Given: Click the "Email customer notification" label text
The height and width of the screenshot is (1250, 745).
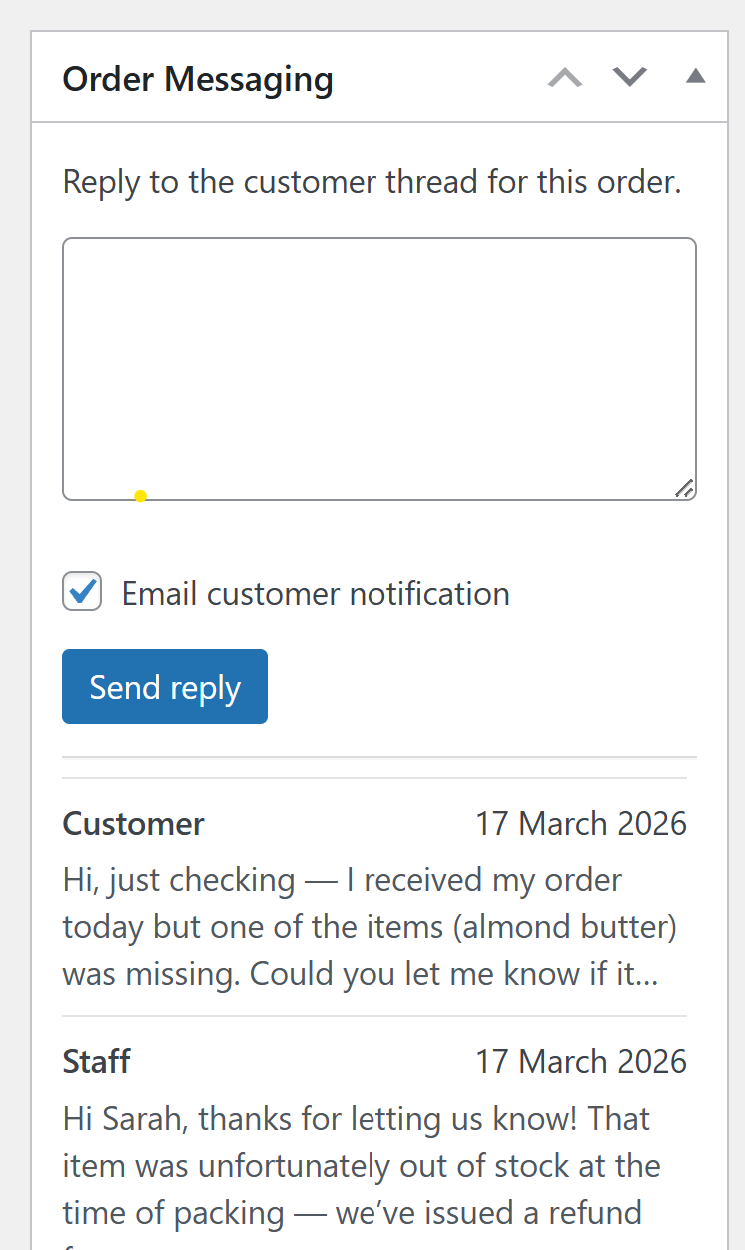Looking at the screenshot, I should 315,594.
